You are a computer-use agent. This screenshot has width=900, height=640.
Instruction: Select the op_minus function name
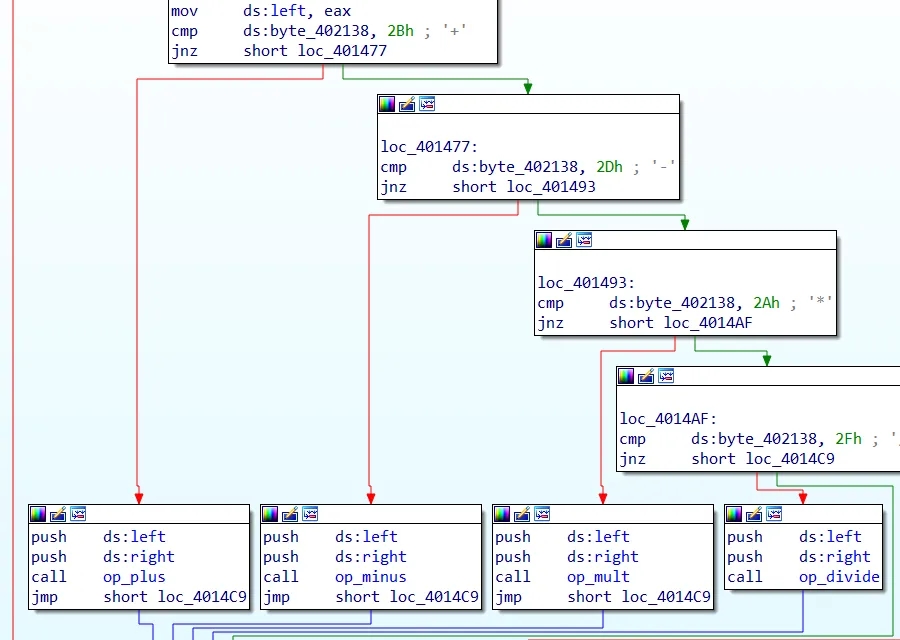(370, 577)
